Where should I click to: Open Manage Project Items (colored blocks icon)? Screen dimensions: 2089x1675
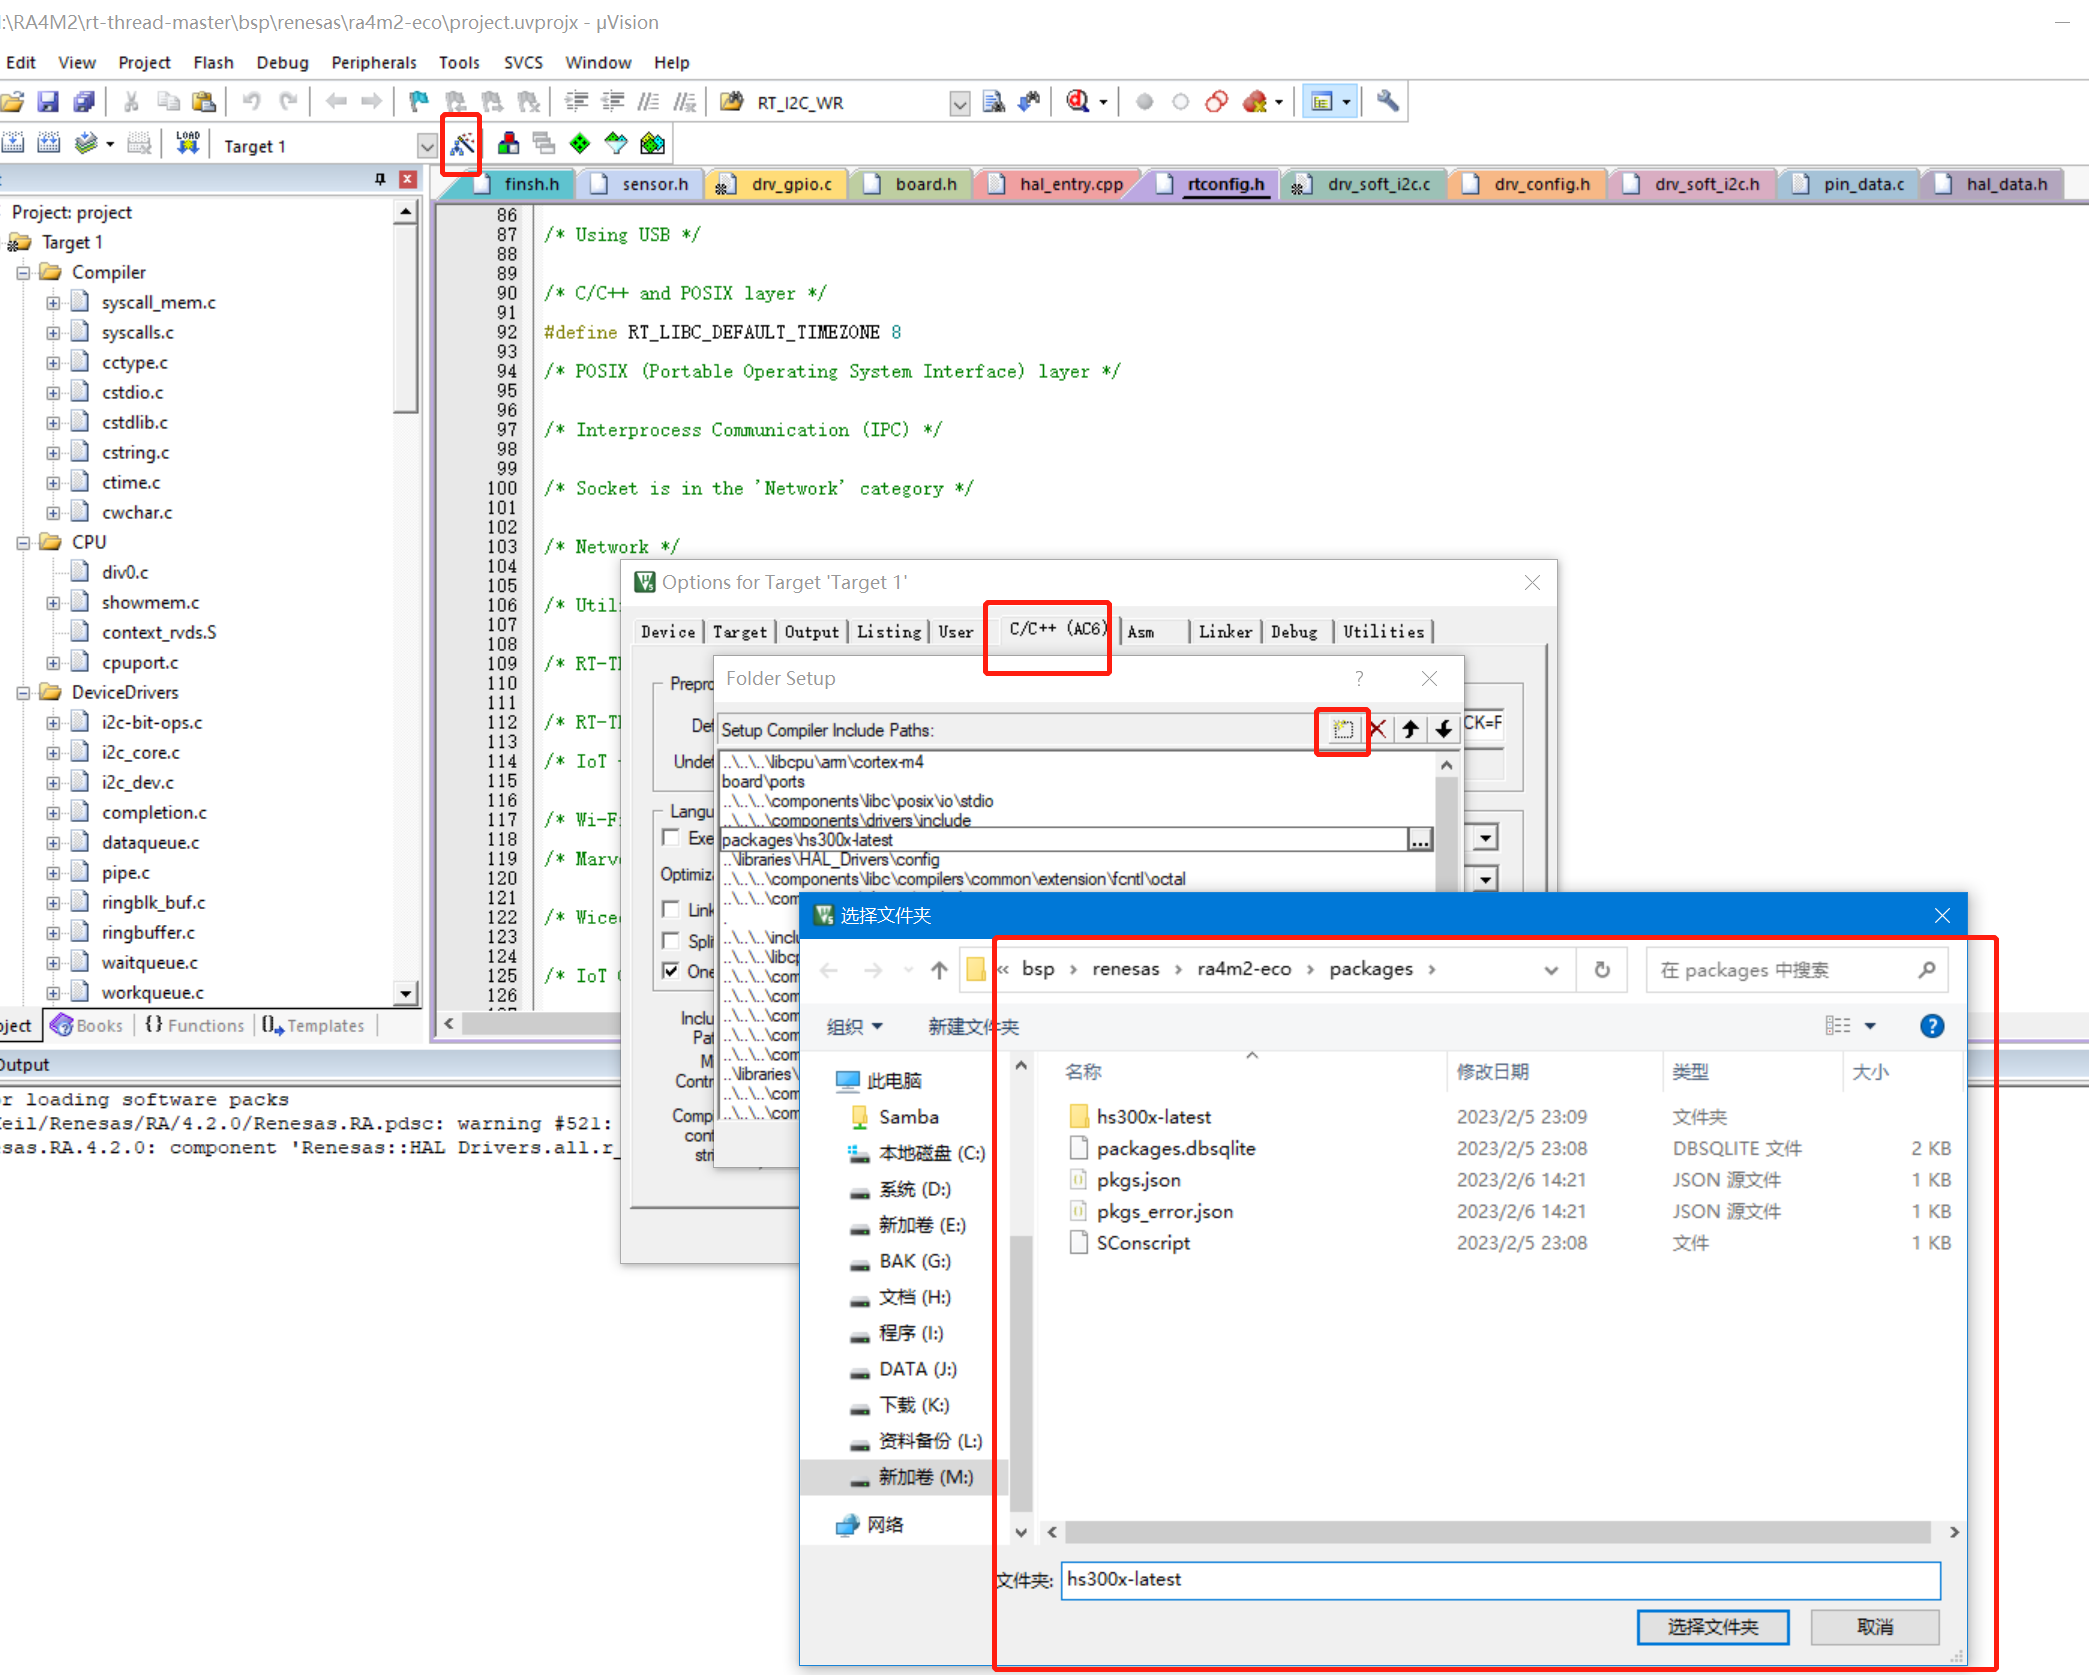tap(508, 144)
